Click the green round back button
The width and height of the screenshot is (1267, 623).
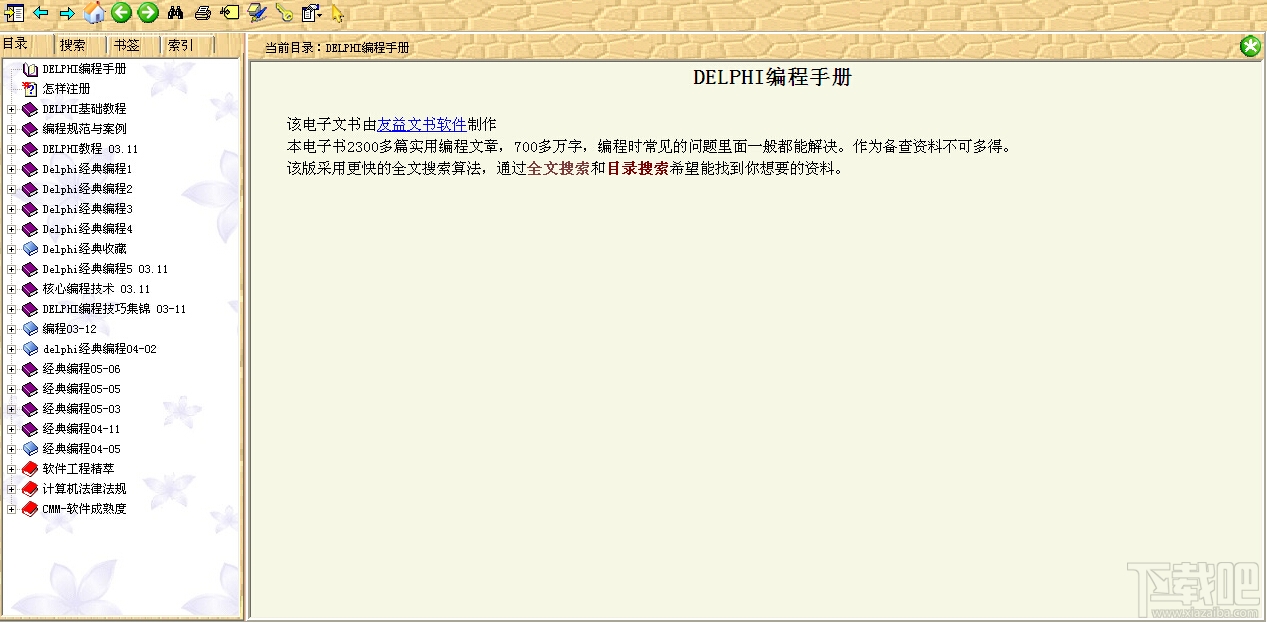click(x=121, y=12)
